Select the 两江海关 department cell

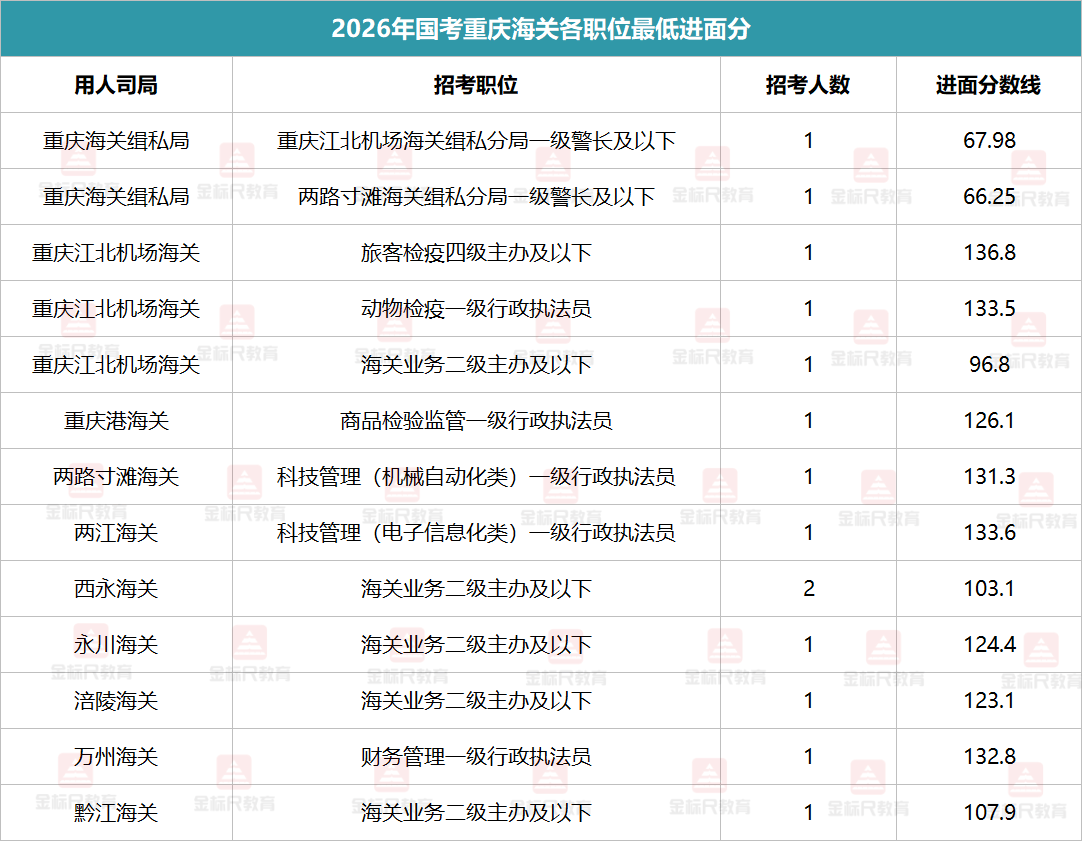coord(116,533)
